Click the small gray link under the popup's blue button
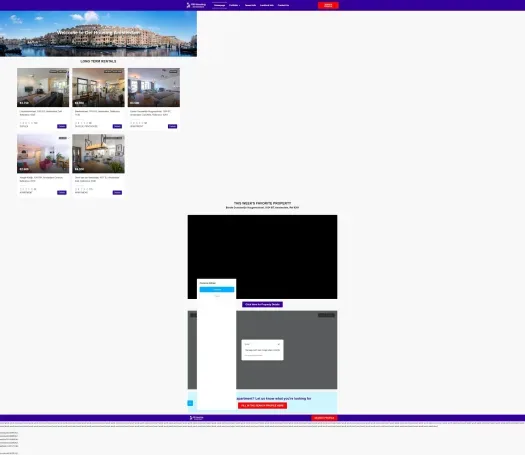The image size is (525, 455). coord(217,296)
